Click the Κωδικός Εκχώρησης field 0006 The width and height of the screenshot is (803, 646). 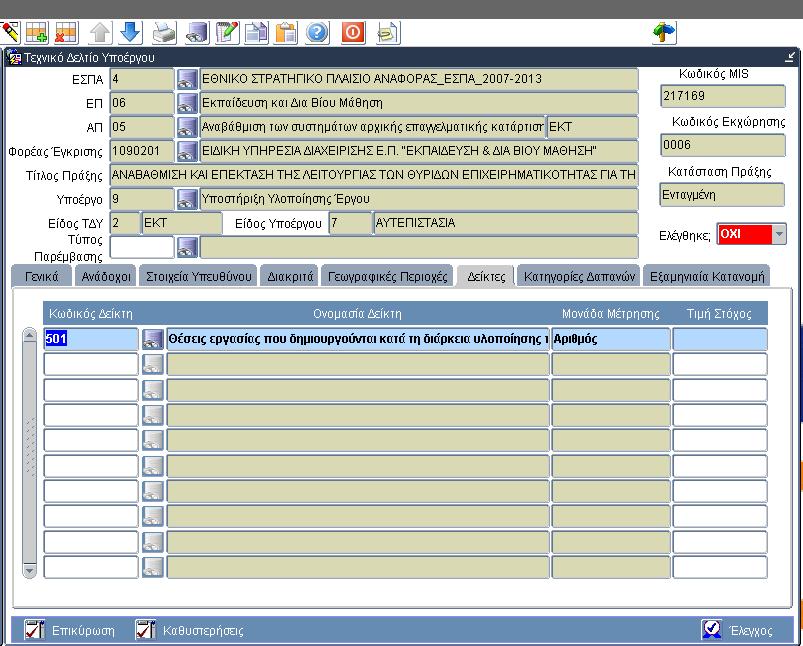click(723, 145)
